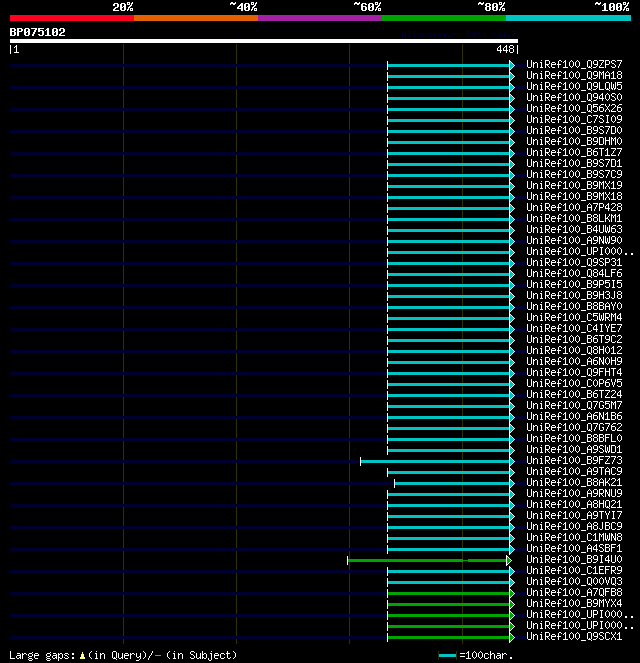
Task: Click the green alignment bar for UniRef100_A7QFB8
Action: click(449, 593)
